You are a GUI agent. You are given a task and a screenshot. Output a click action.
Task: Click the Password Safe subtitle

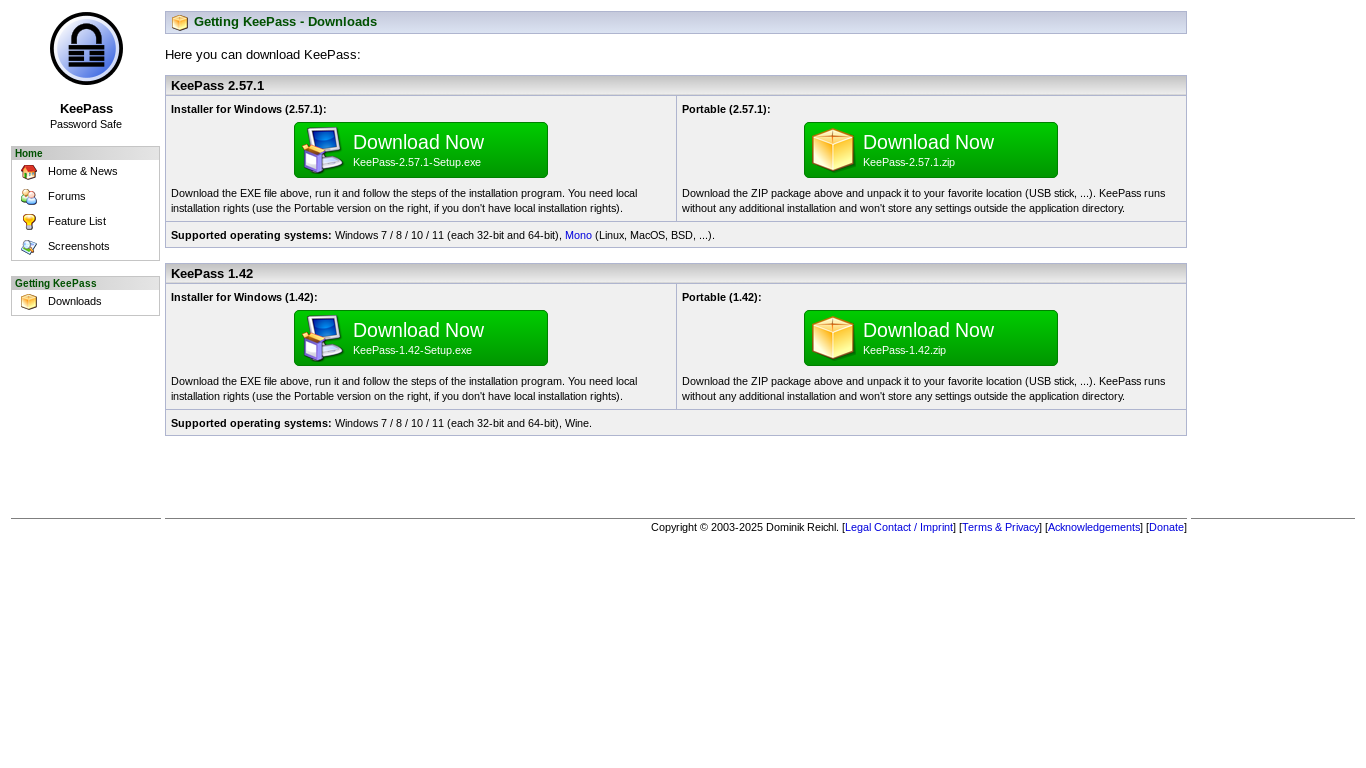[86, 125]
